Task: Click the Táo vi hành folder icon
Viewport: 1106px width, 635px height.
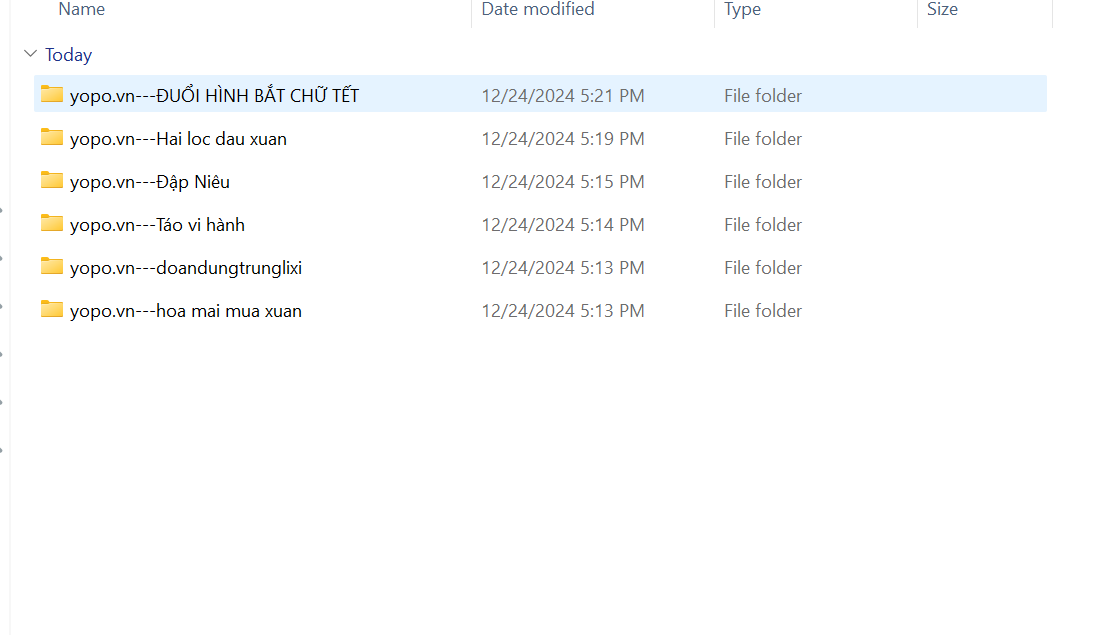Action: coord(52,224)
